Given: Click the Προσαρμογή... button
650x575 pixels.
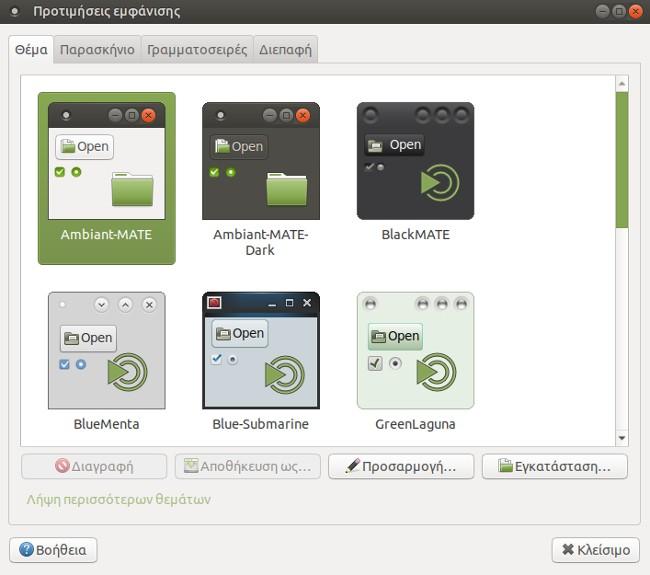Looking at the screenshot, I should (401, 466).
